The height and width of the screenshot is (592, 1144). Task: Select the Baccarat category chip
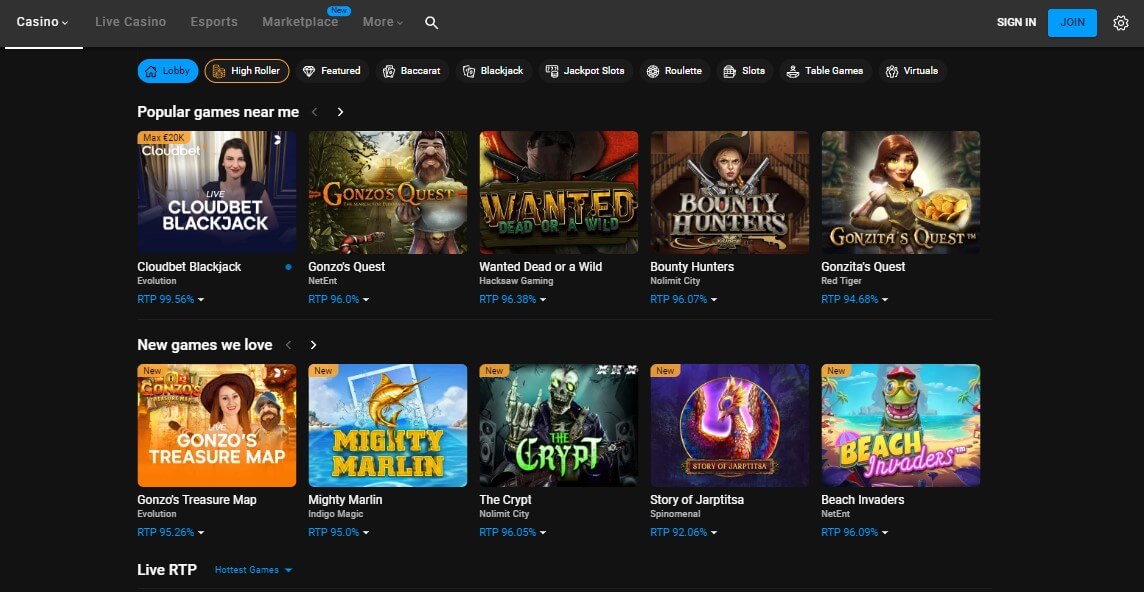(x=412, y=71)
